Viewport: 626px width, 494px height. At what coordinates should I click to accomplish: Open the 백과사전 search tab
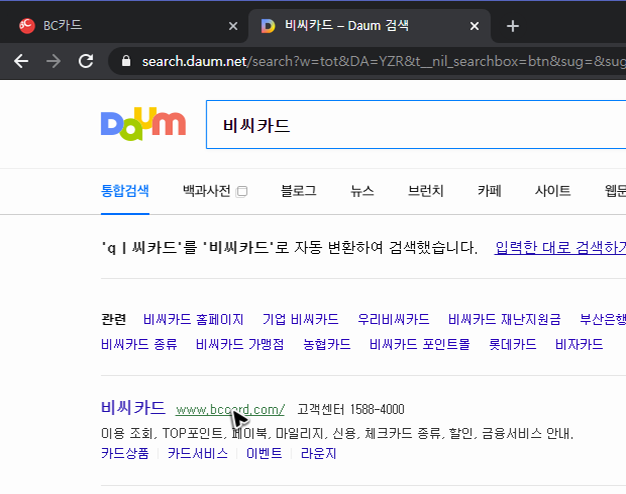[x=206, y=191]
